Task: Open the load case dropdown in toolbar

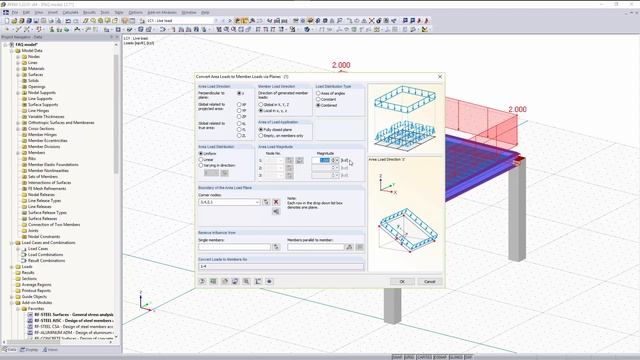Action: coord(216,20)
